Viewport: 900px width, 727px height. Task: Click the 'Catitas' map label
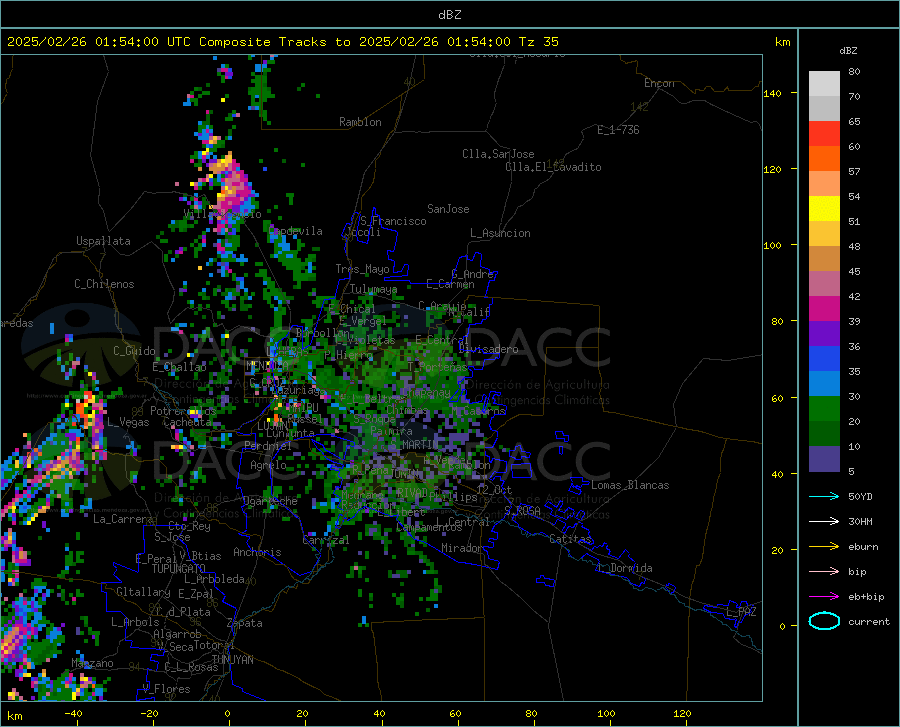(571, 539)
